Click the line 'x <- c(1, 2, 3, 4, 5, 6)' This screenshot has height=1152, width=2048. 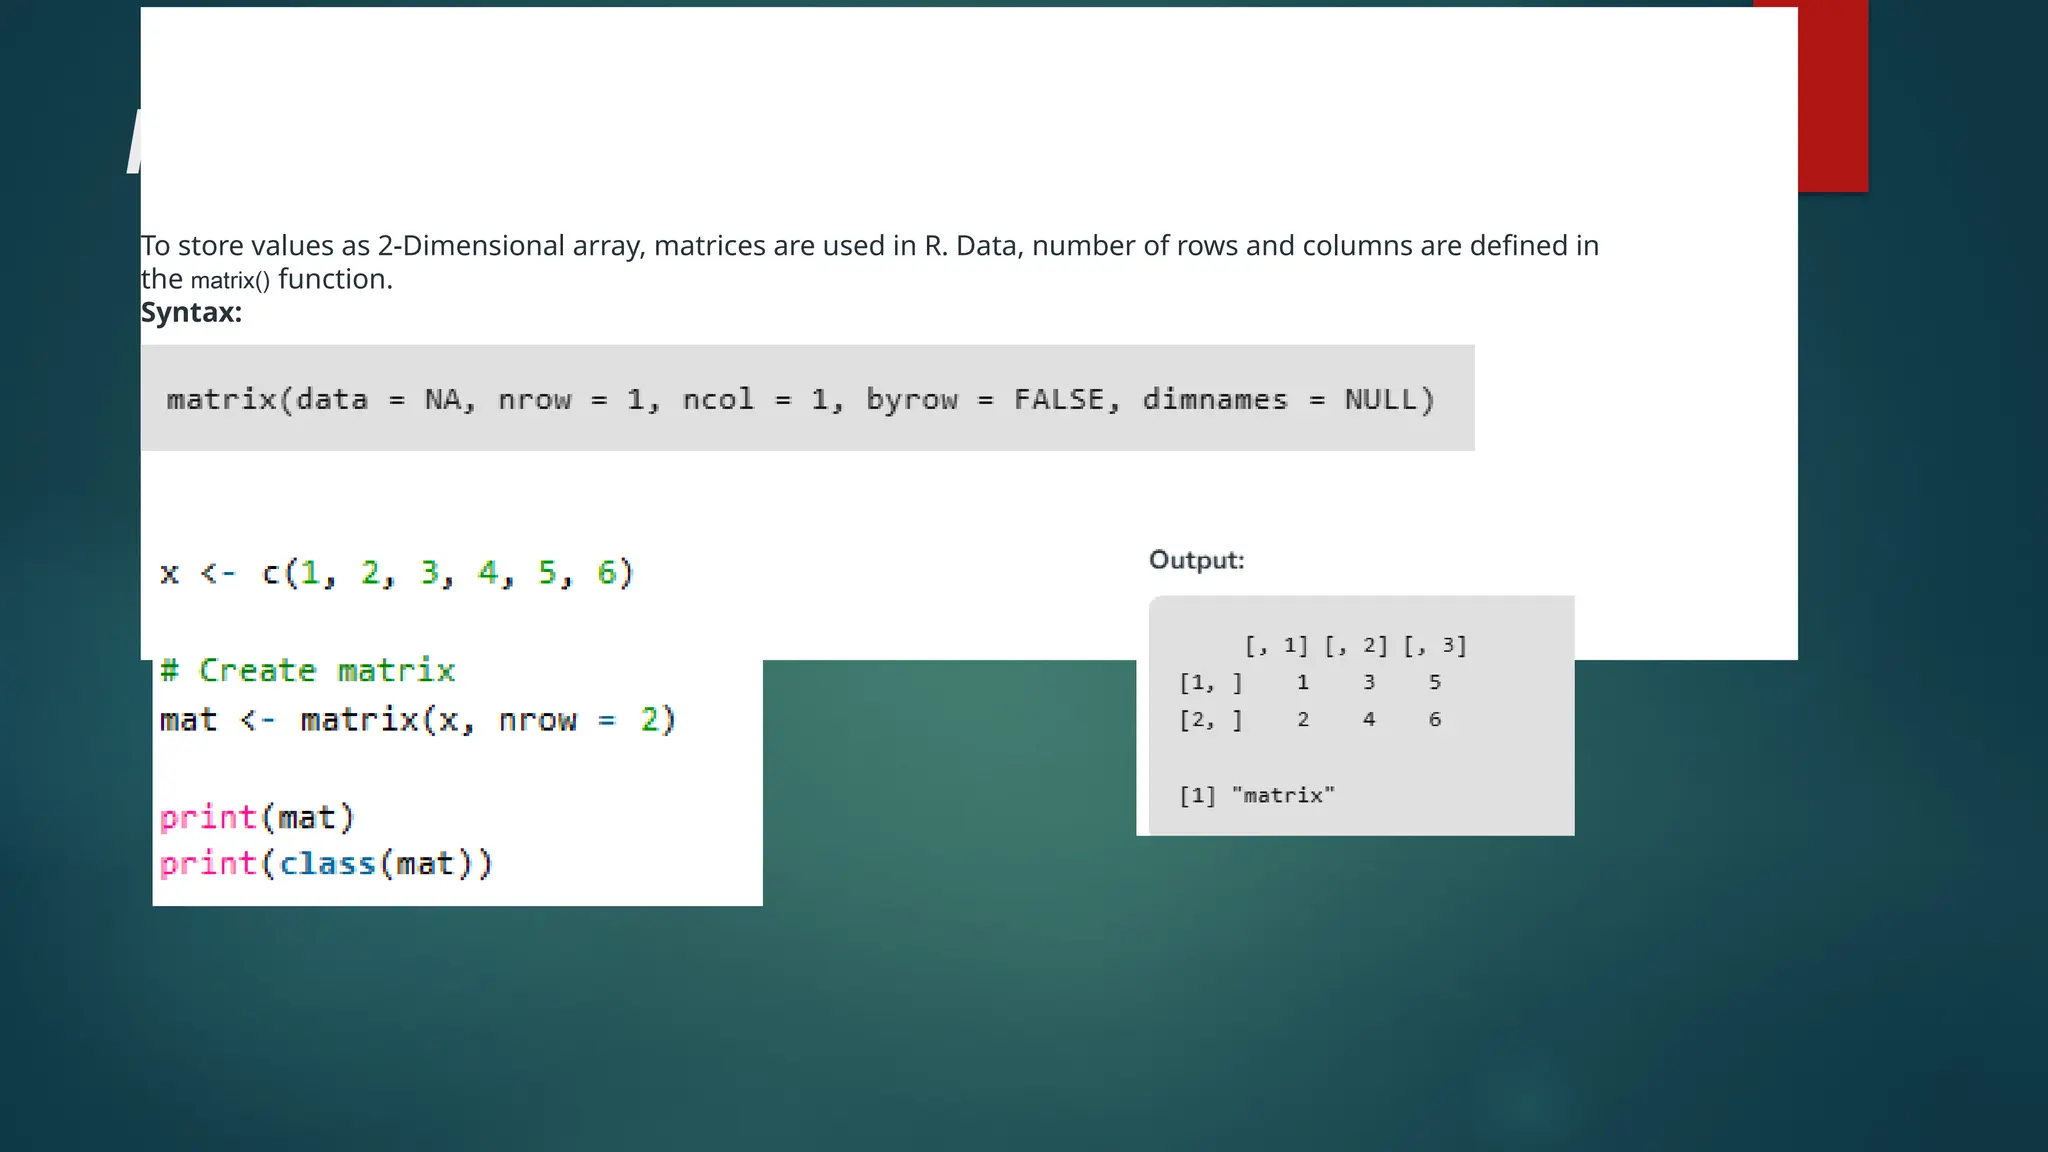(x=397, y=573)
